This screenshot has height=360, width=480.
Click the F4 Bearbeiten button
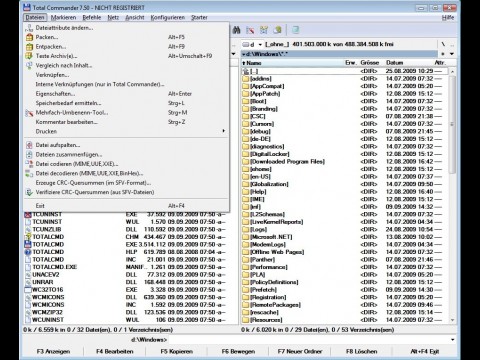(x=115, y=351)
